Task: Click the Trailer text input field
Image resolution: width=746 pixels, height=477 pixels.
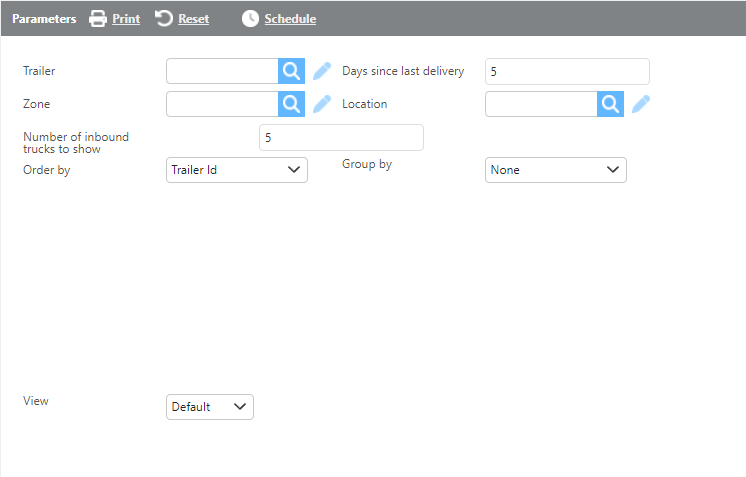Action: coord(222,71)
